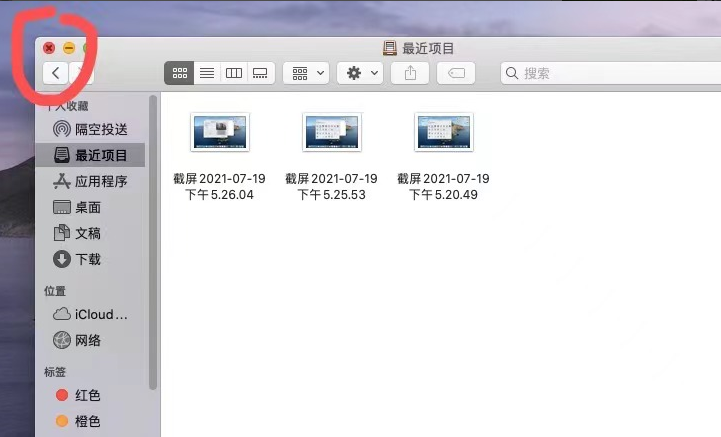Switch to list view mode
The height and width of the screenshot is (437, 721).
[207, 73]
